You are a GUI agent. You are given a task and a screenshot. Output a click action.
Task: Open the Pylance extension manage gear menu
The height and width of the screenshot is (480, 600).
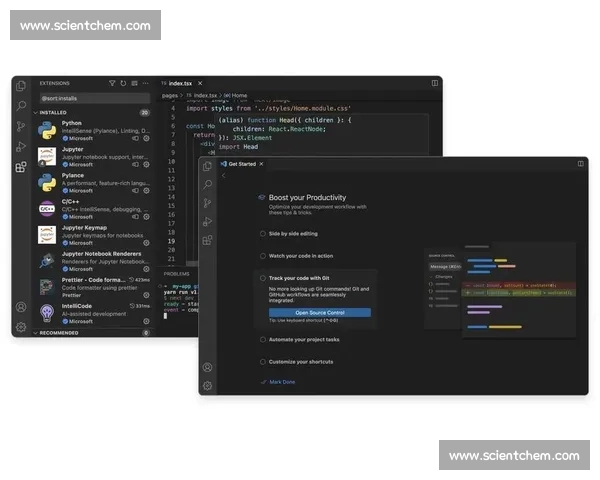146,190
